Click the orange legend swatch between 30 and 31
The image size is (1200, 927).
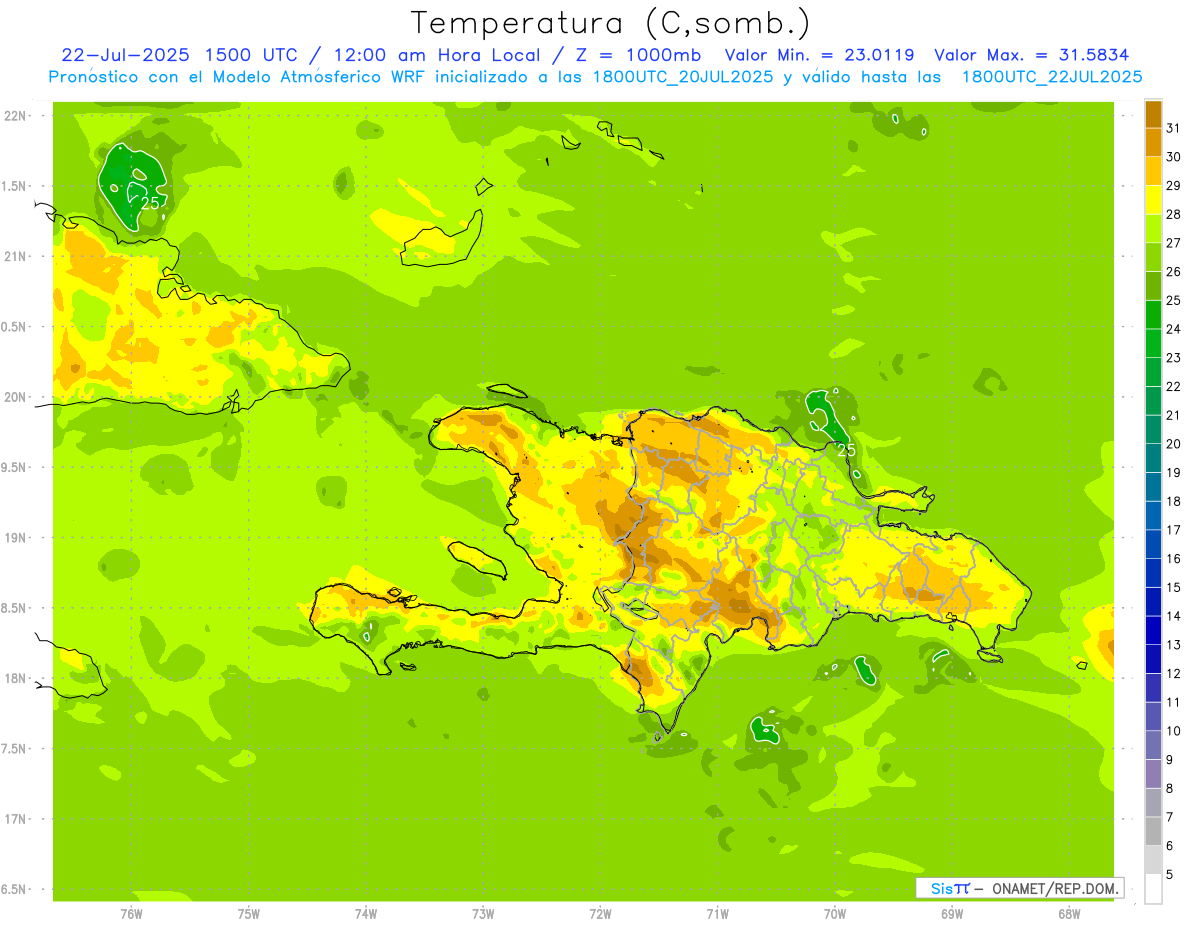pyautogui.click(x=1153, y=143)
